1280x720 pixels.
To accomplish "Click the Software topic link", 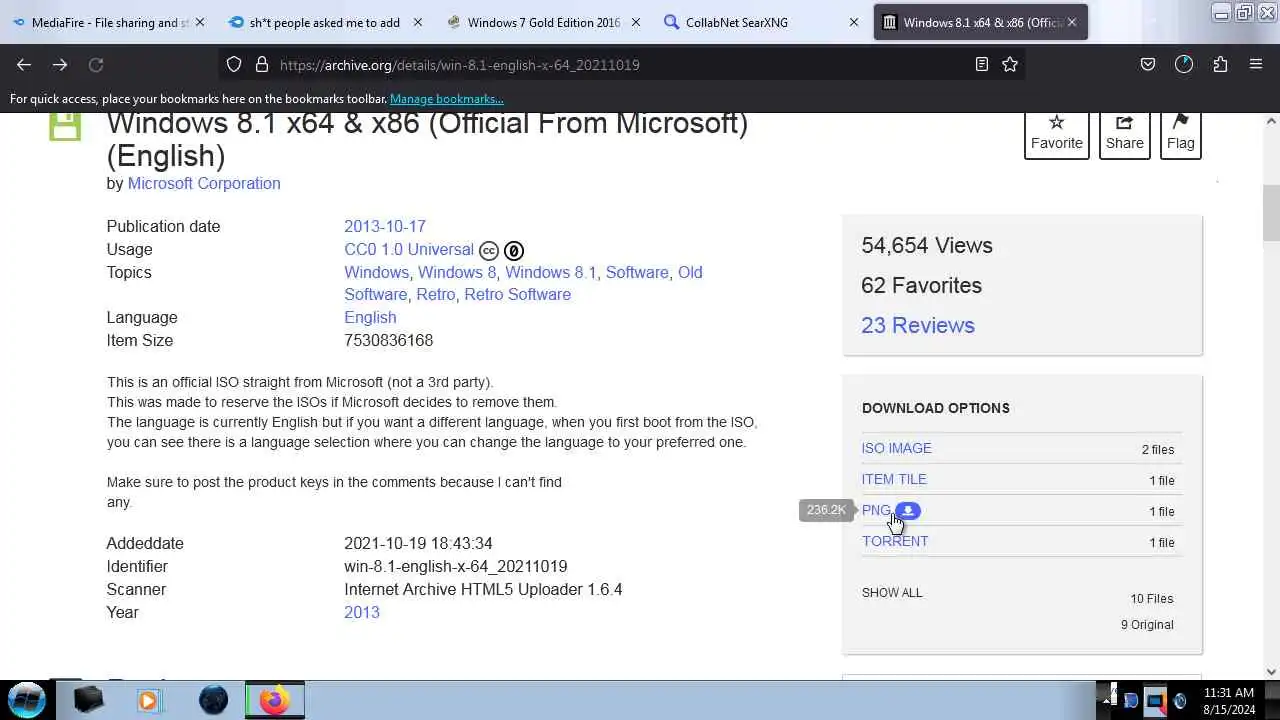I will [636, 272].
